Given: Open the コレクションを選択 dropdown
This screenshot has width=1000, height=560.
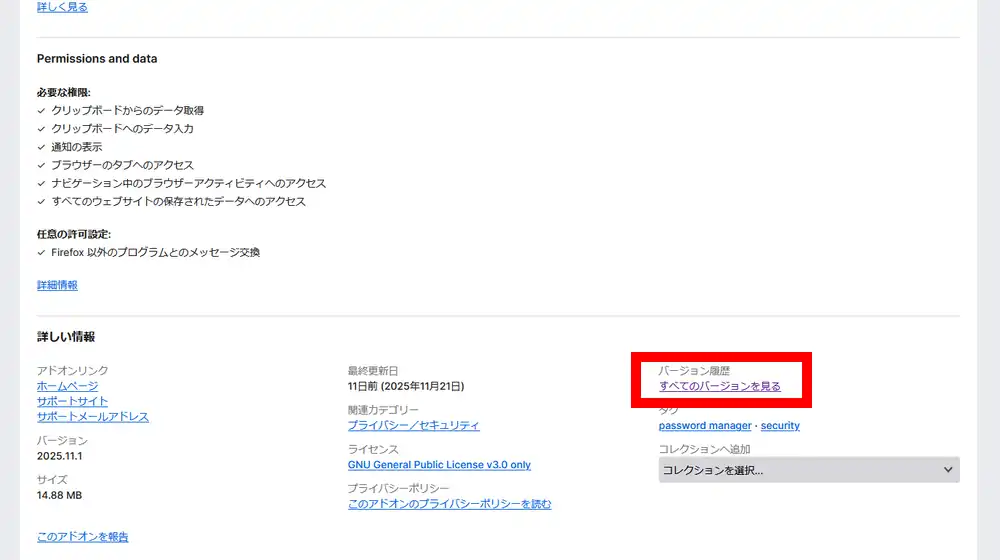Looking at the screenshot, I should click(800, 470).
